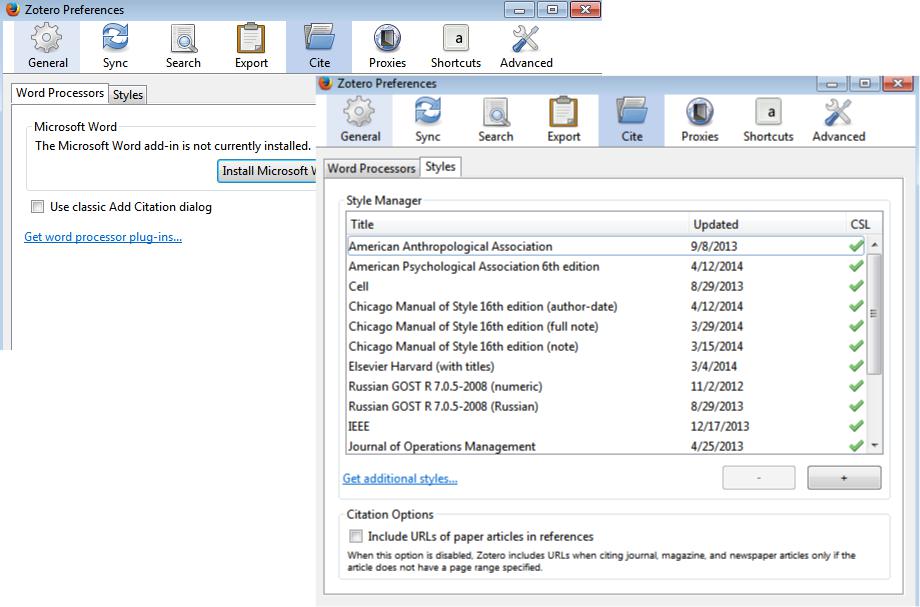
Task: Enable Use classic Add Citation dialog
Action: (38, 206)
